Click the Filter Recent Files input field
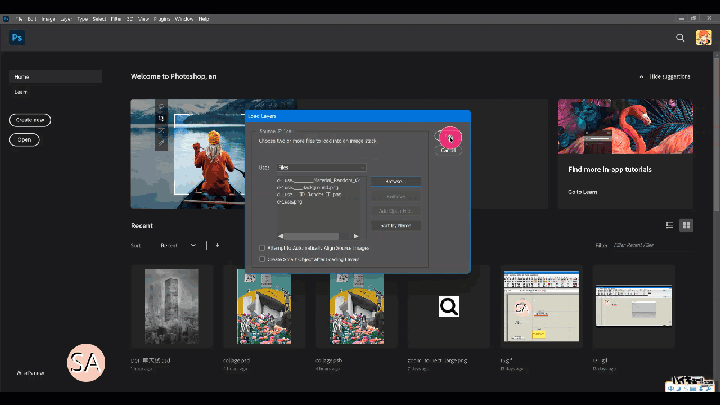 653,245
